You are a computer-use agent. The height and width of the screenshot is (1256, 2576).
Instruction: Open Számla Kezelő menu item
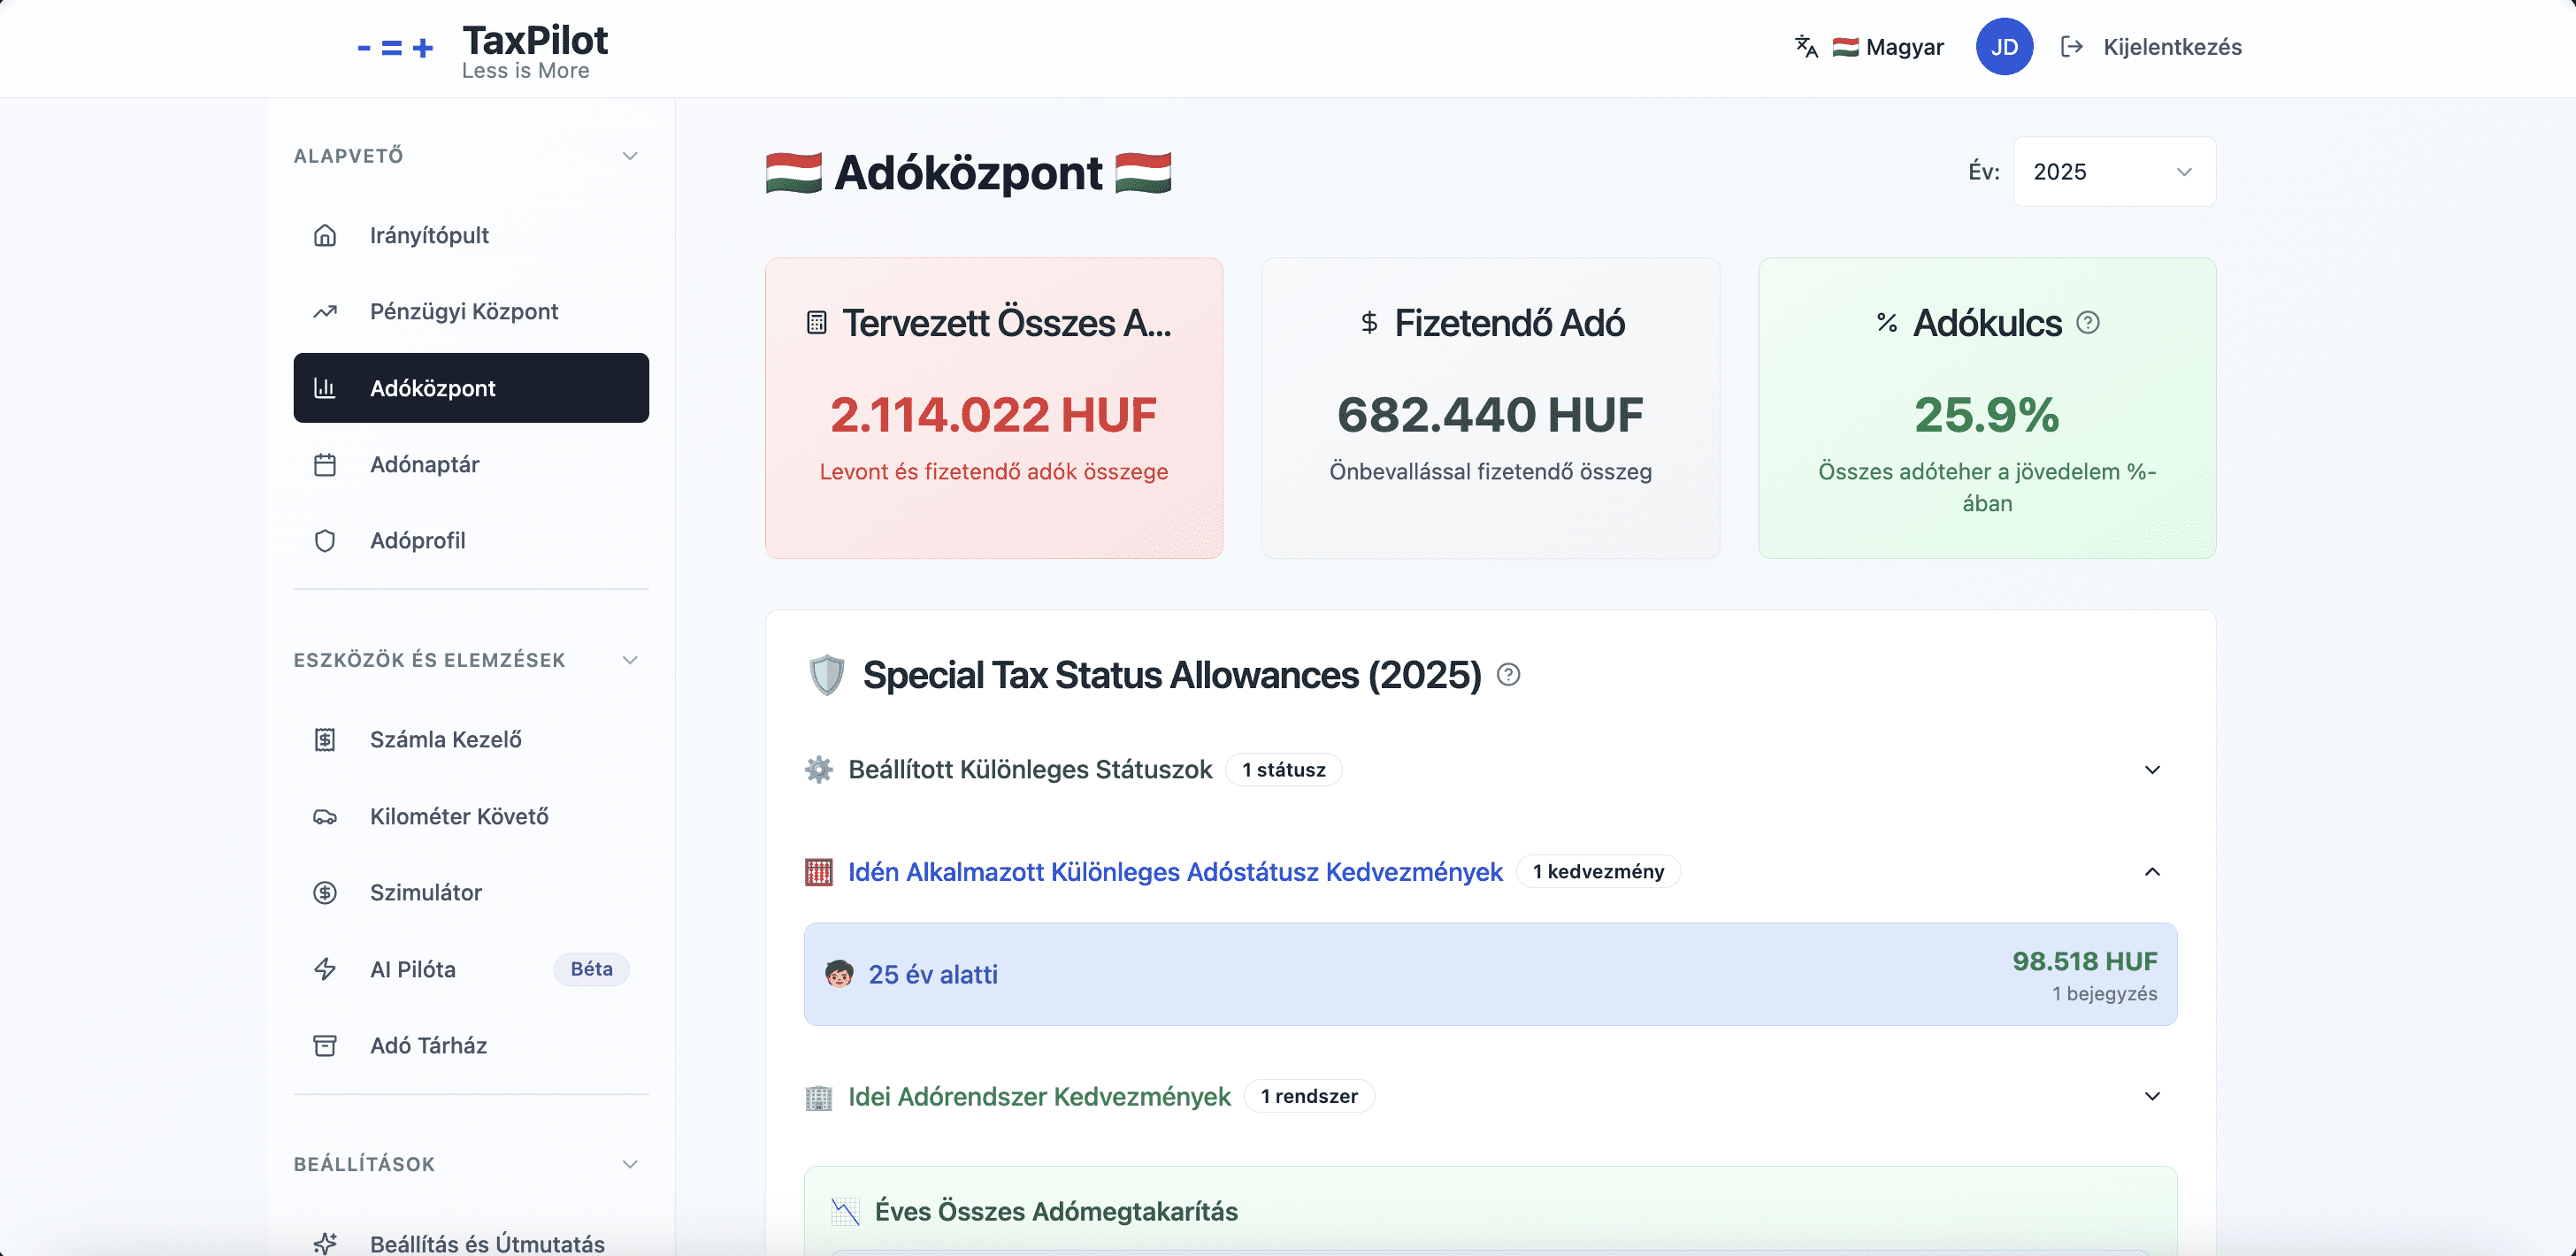(x=445, y=740)
